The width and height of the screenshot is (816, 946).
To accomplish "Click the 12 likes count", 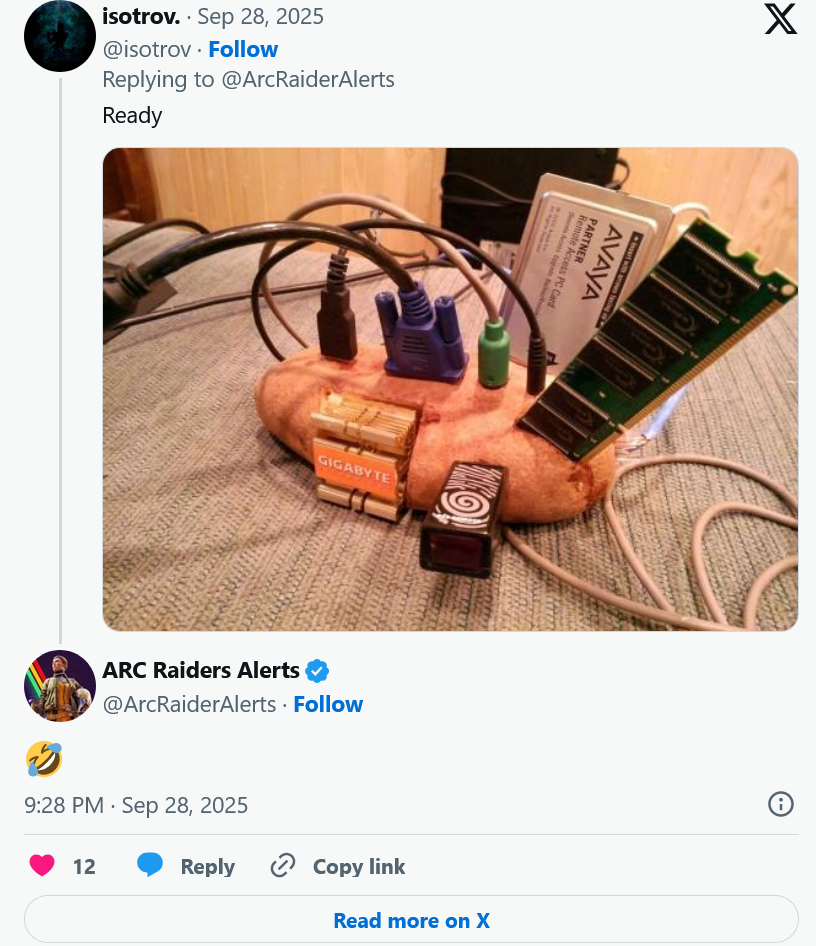I will [84, 867].
